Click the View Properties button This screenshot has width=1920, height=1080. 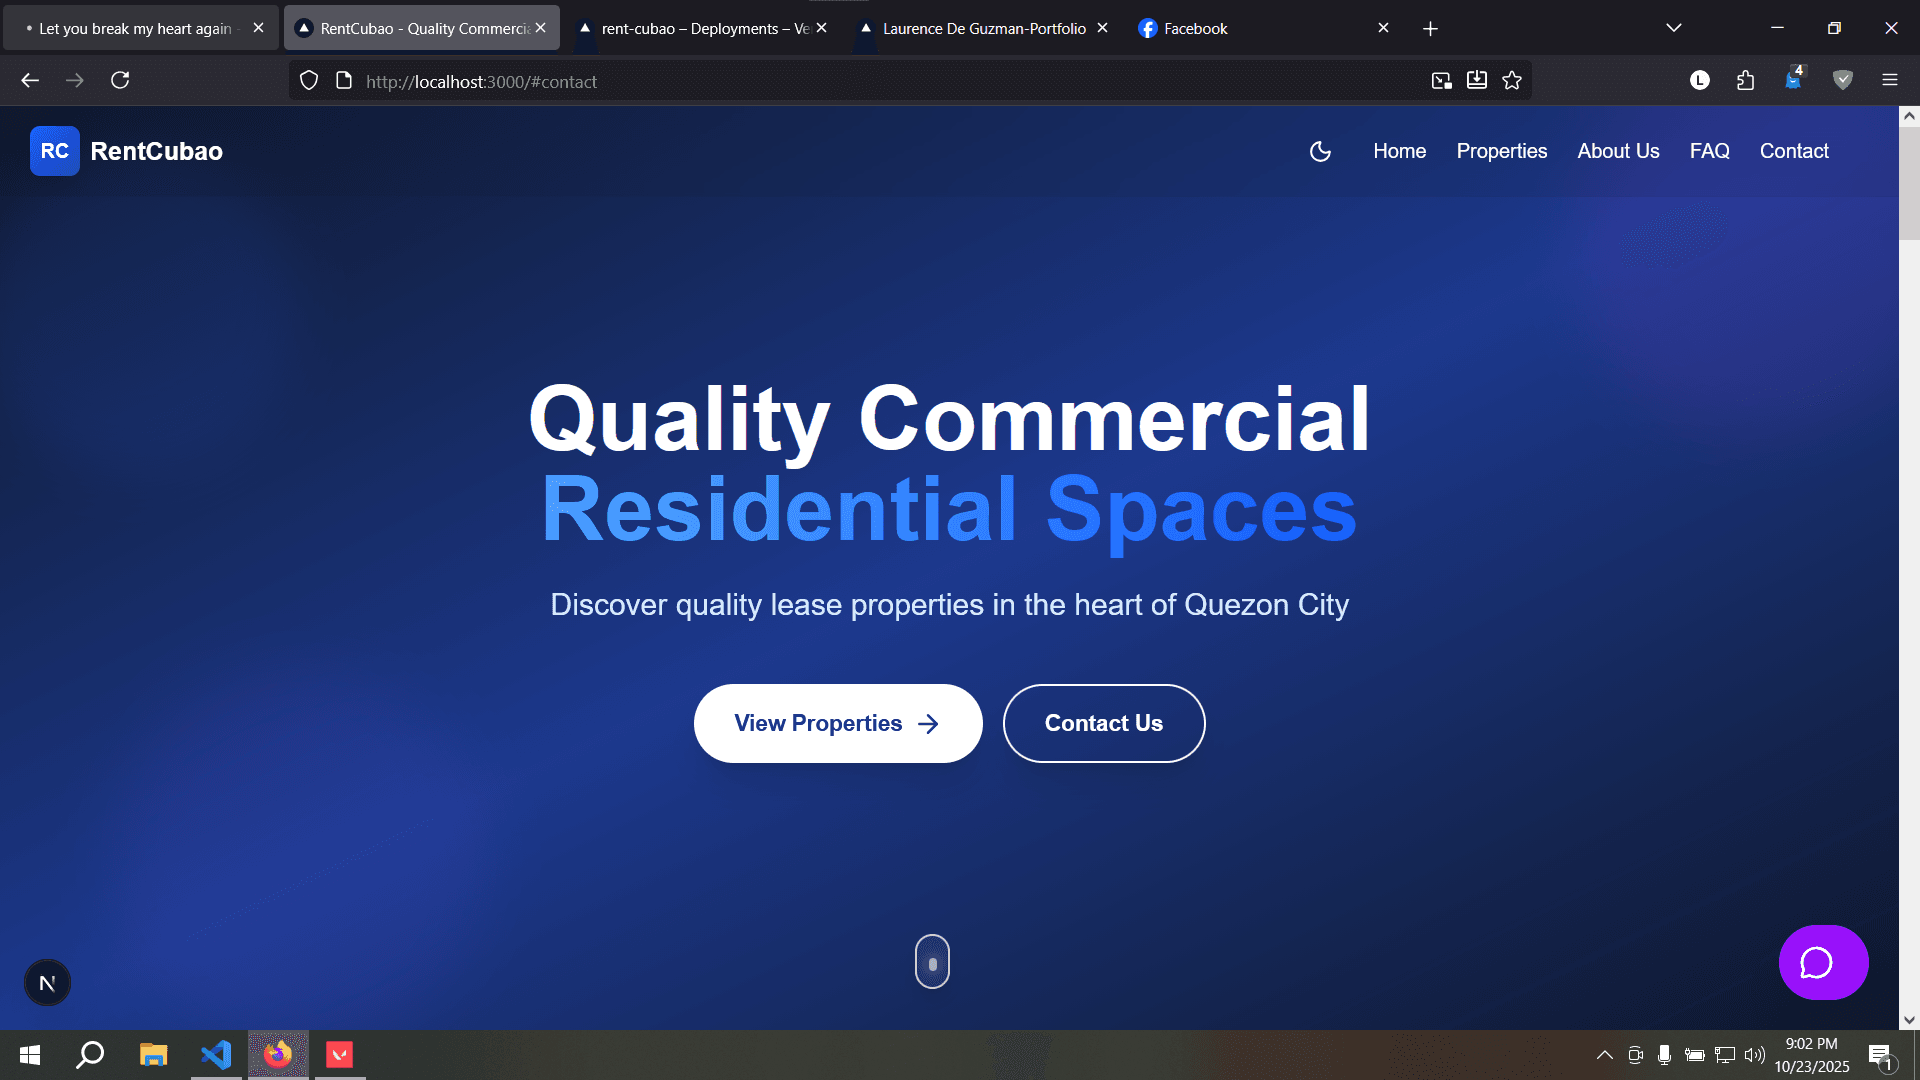coord(837,723)
